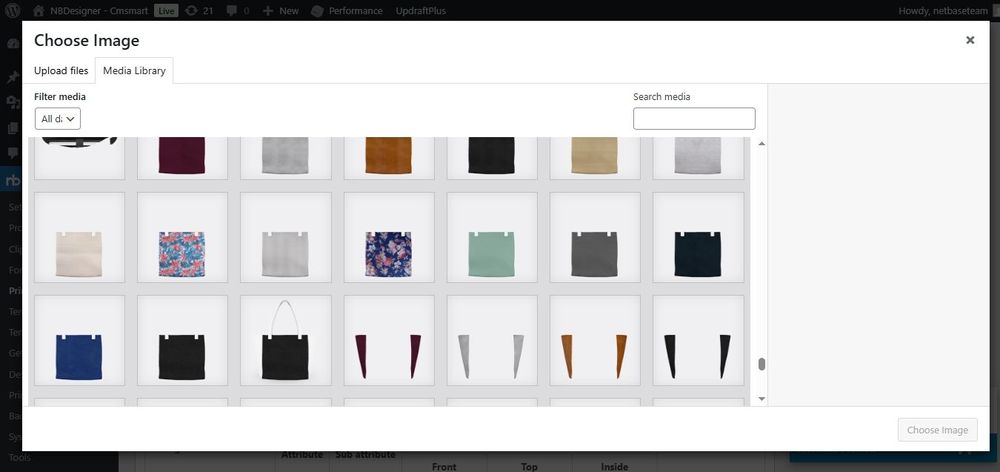The height and width of the screenshot is (472, 1000).
Task: Choose the solid blue bag thumbnail
Action: click(x=79, y=340)
